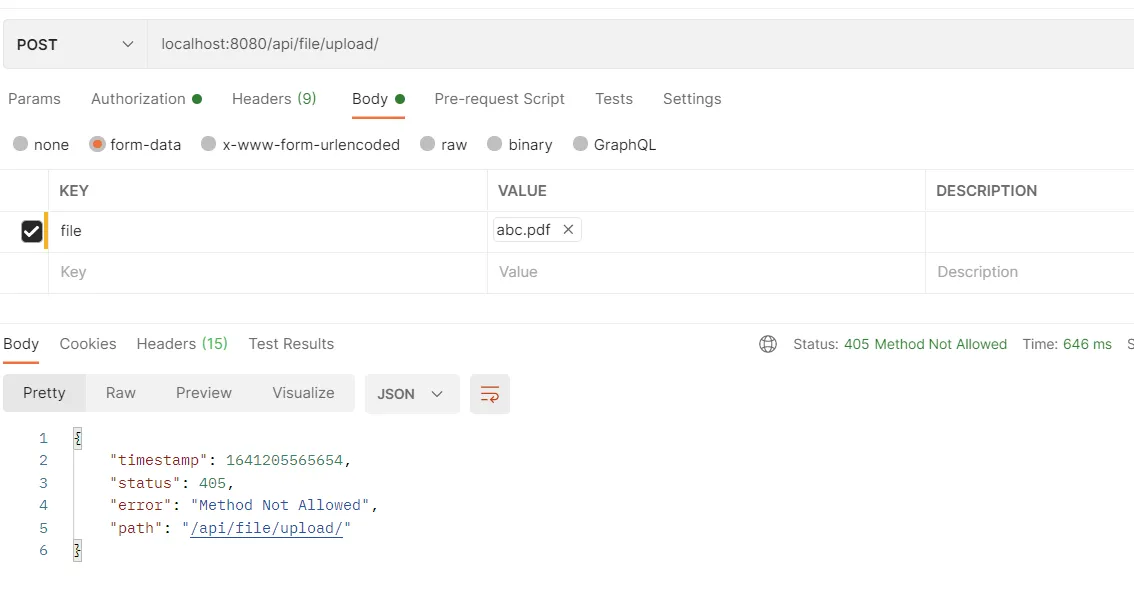This screenshot has height=600, width=1134.
Task: Open the Pre-request Script tab
Action: coord(499,99)
